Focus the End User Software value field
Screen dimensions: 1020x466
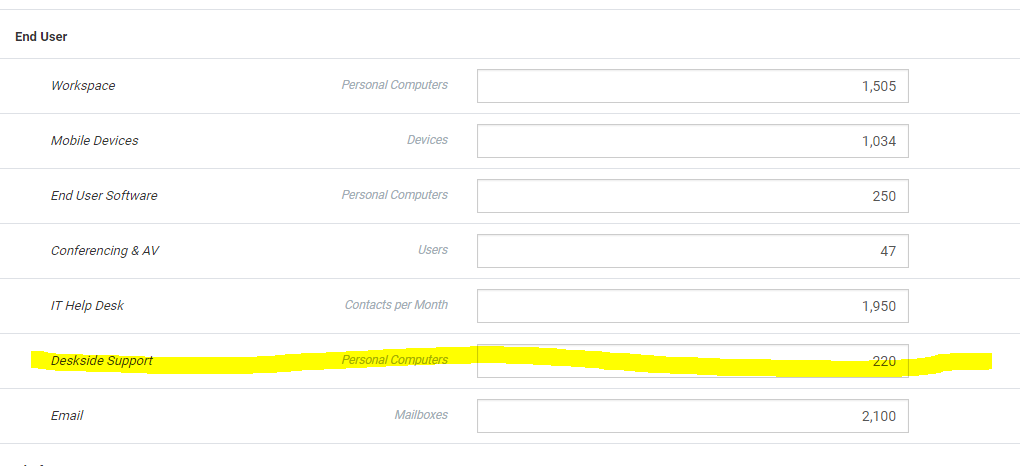click(693, 196)
